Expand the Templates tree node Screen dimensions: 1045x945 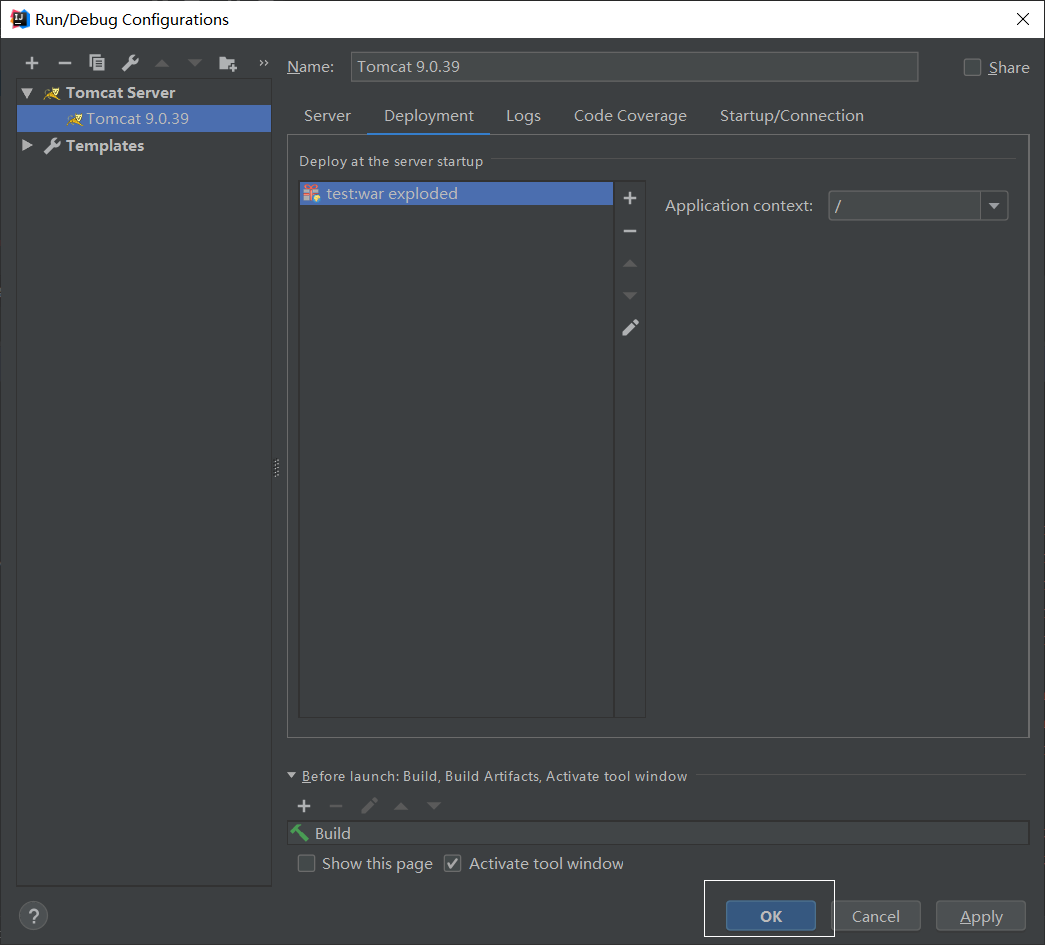click(x=27, y=145)
